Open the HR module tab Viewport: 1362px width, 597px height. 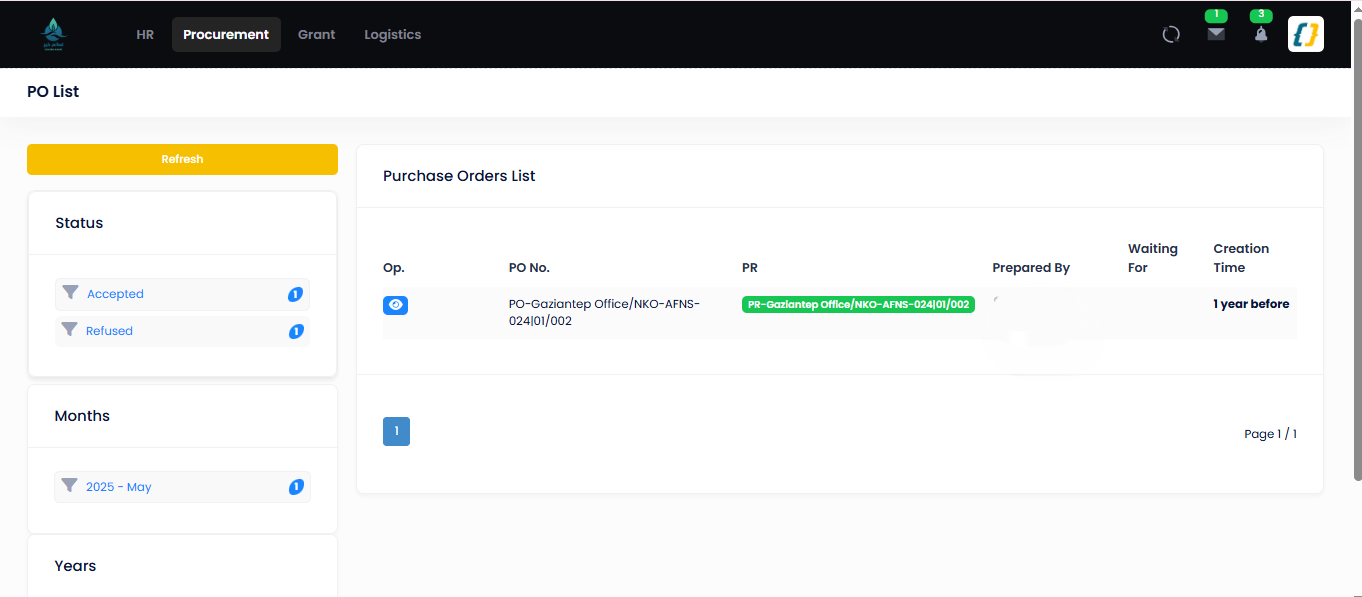tap(145, 34)
